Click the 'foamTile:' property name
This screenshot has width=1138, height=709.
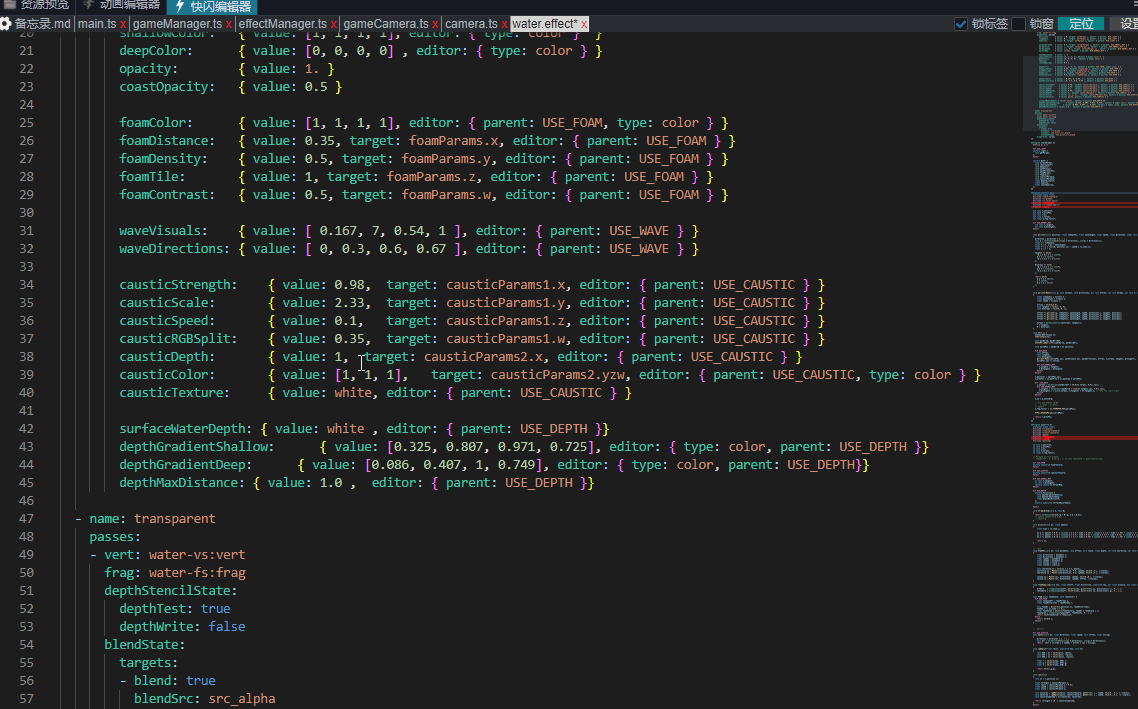(152, 177)
